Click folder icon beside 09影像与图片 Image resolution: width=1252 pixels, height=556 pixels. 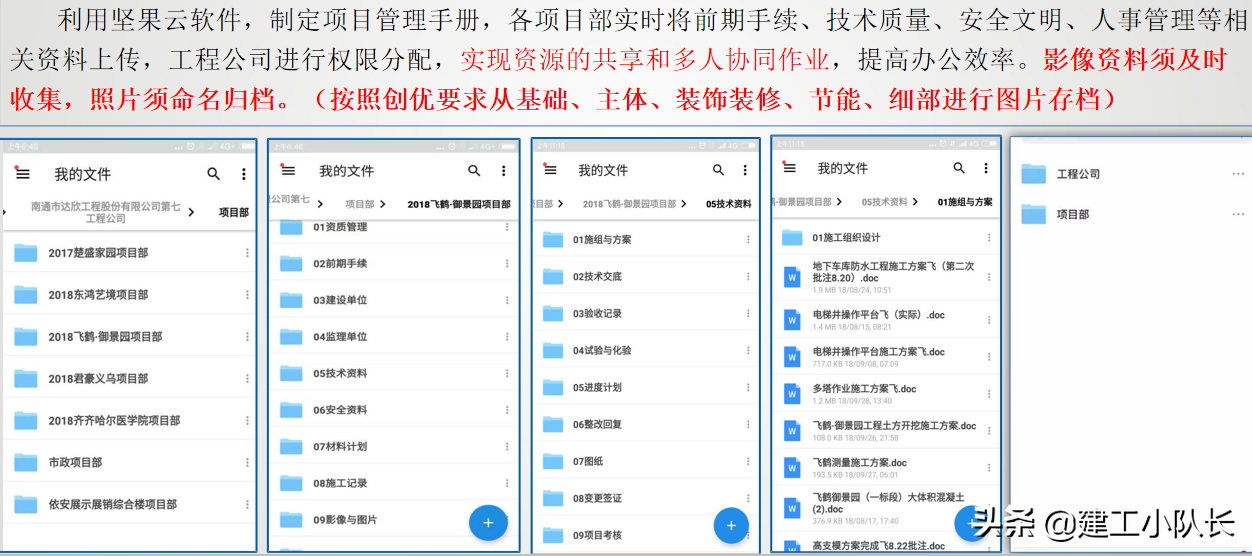(291, 520)
